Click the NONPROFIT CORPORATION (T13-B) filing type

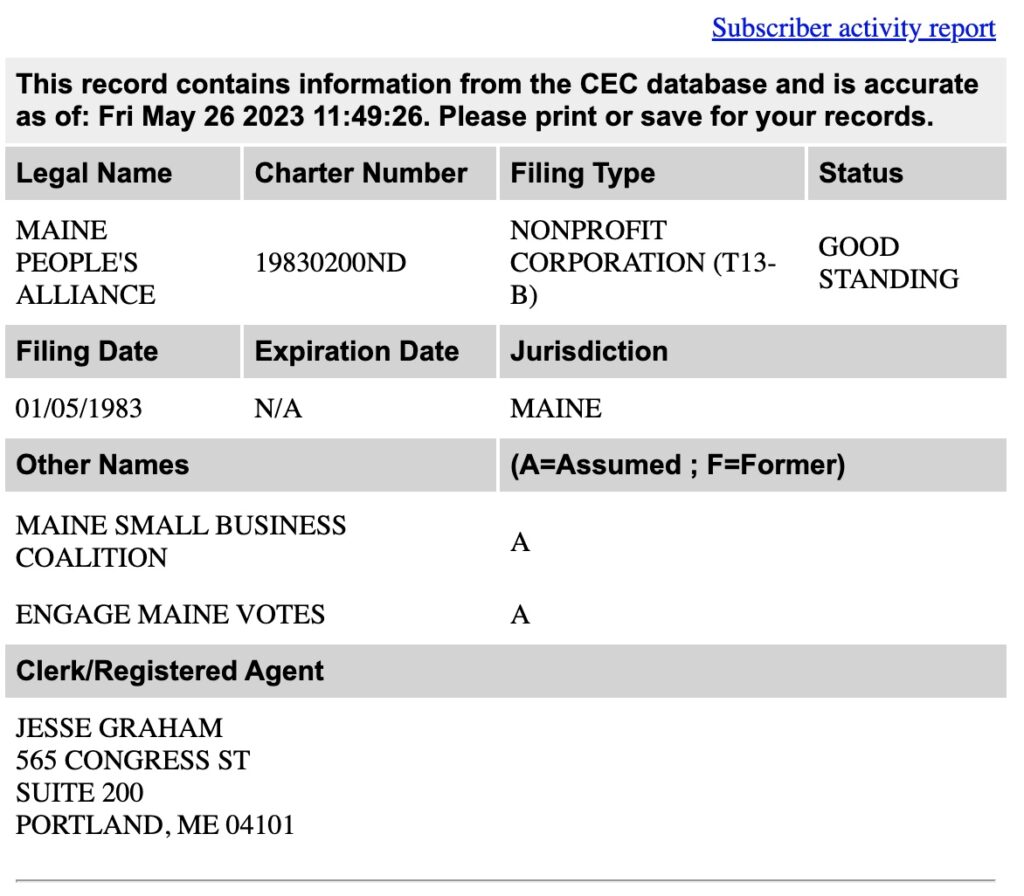click(641, 263)
